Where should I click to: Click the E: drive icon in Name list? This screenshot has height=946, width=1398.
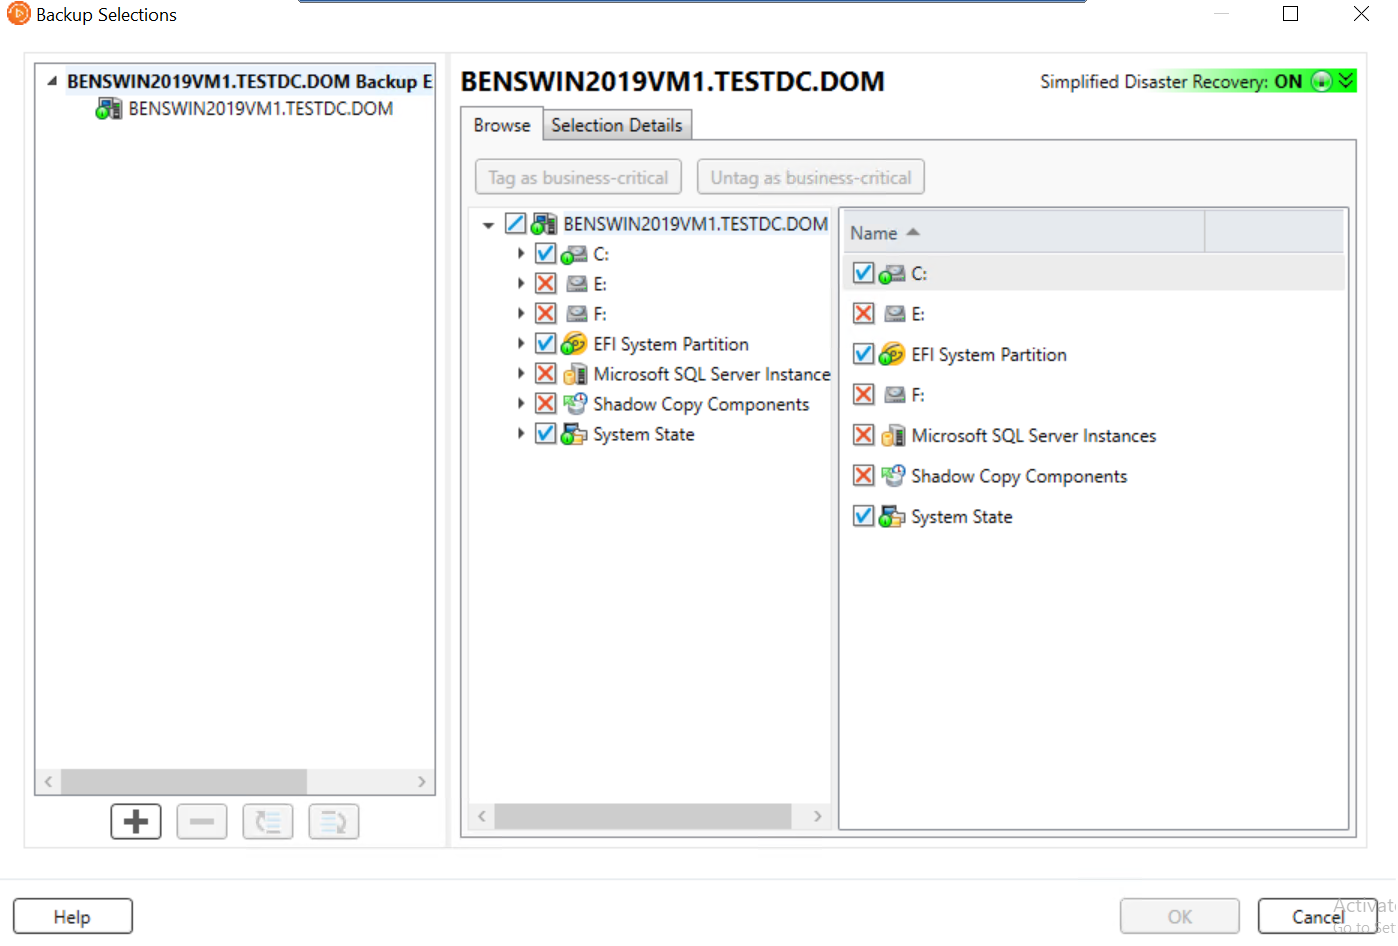(x=895, y=314)
